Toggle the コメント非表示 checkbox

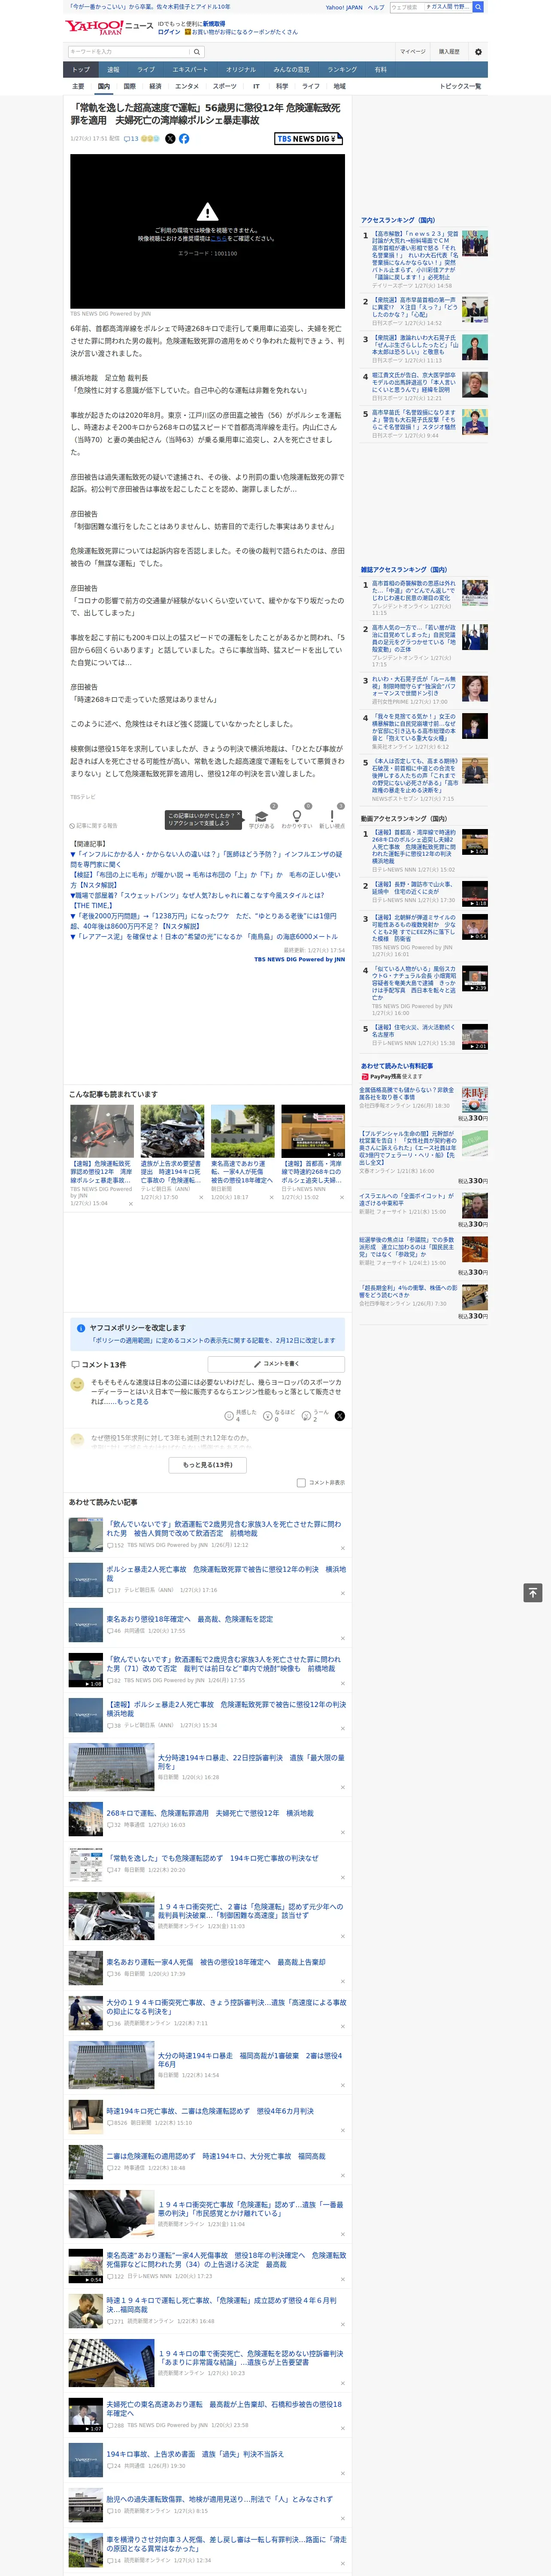coord(301,1482)
